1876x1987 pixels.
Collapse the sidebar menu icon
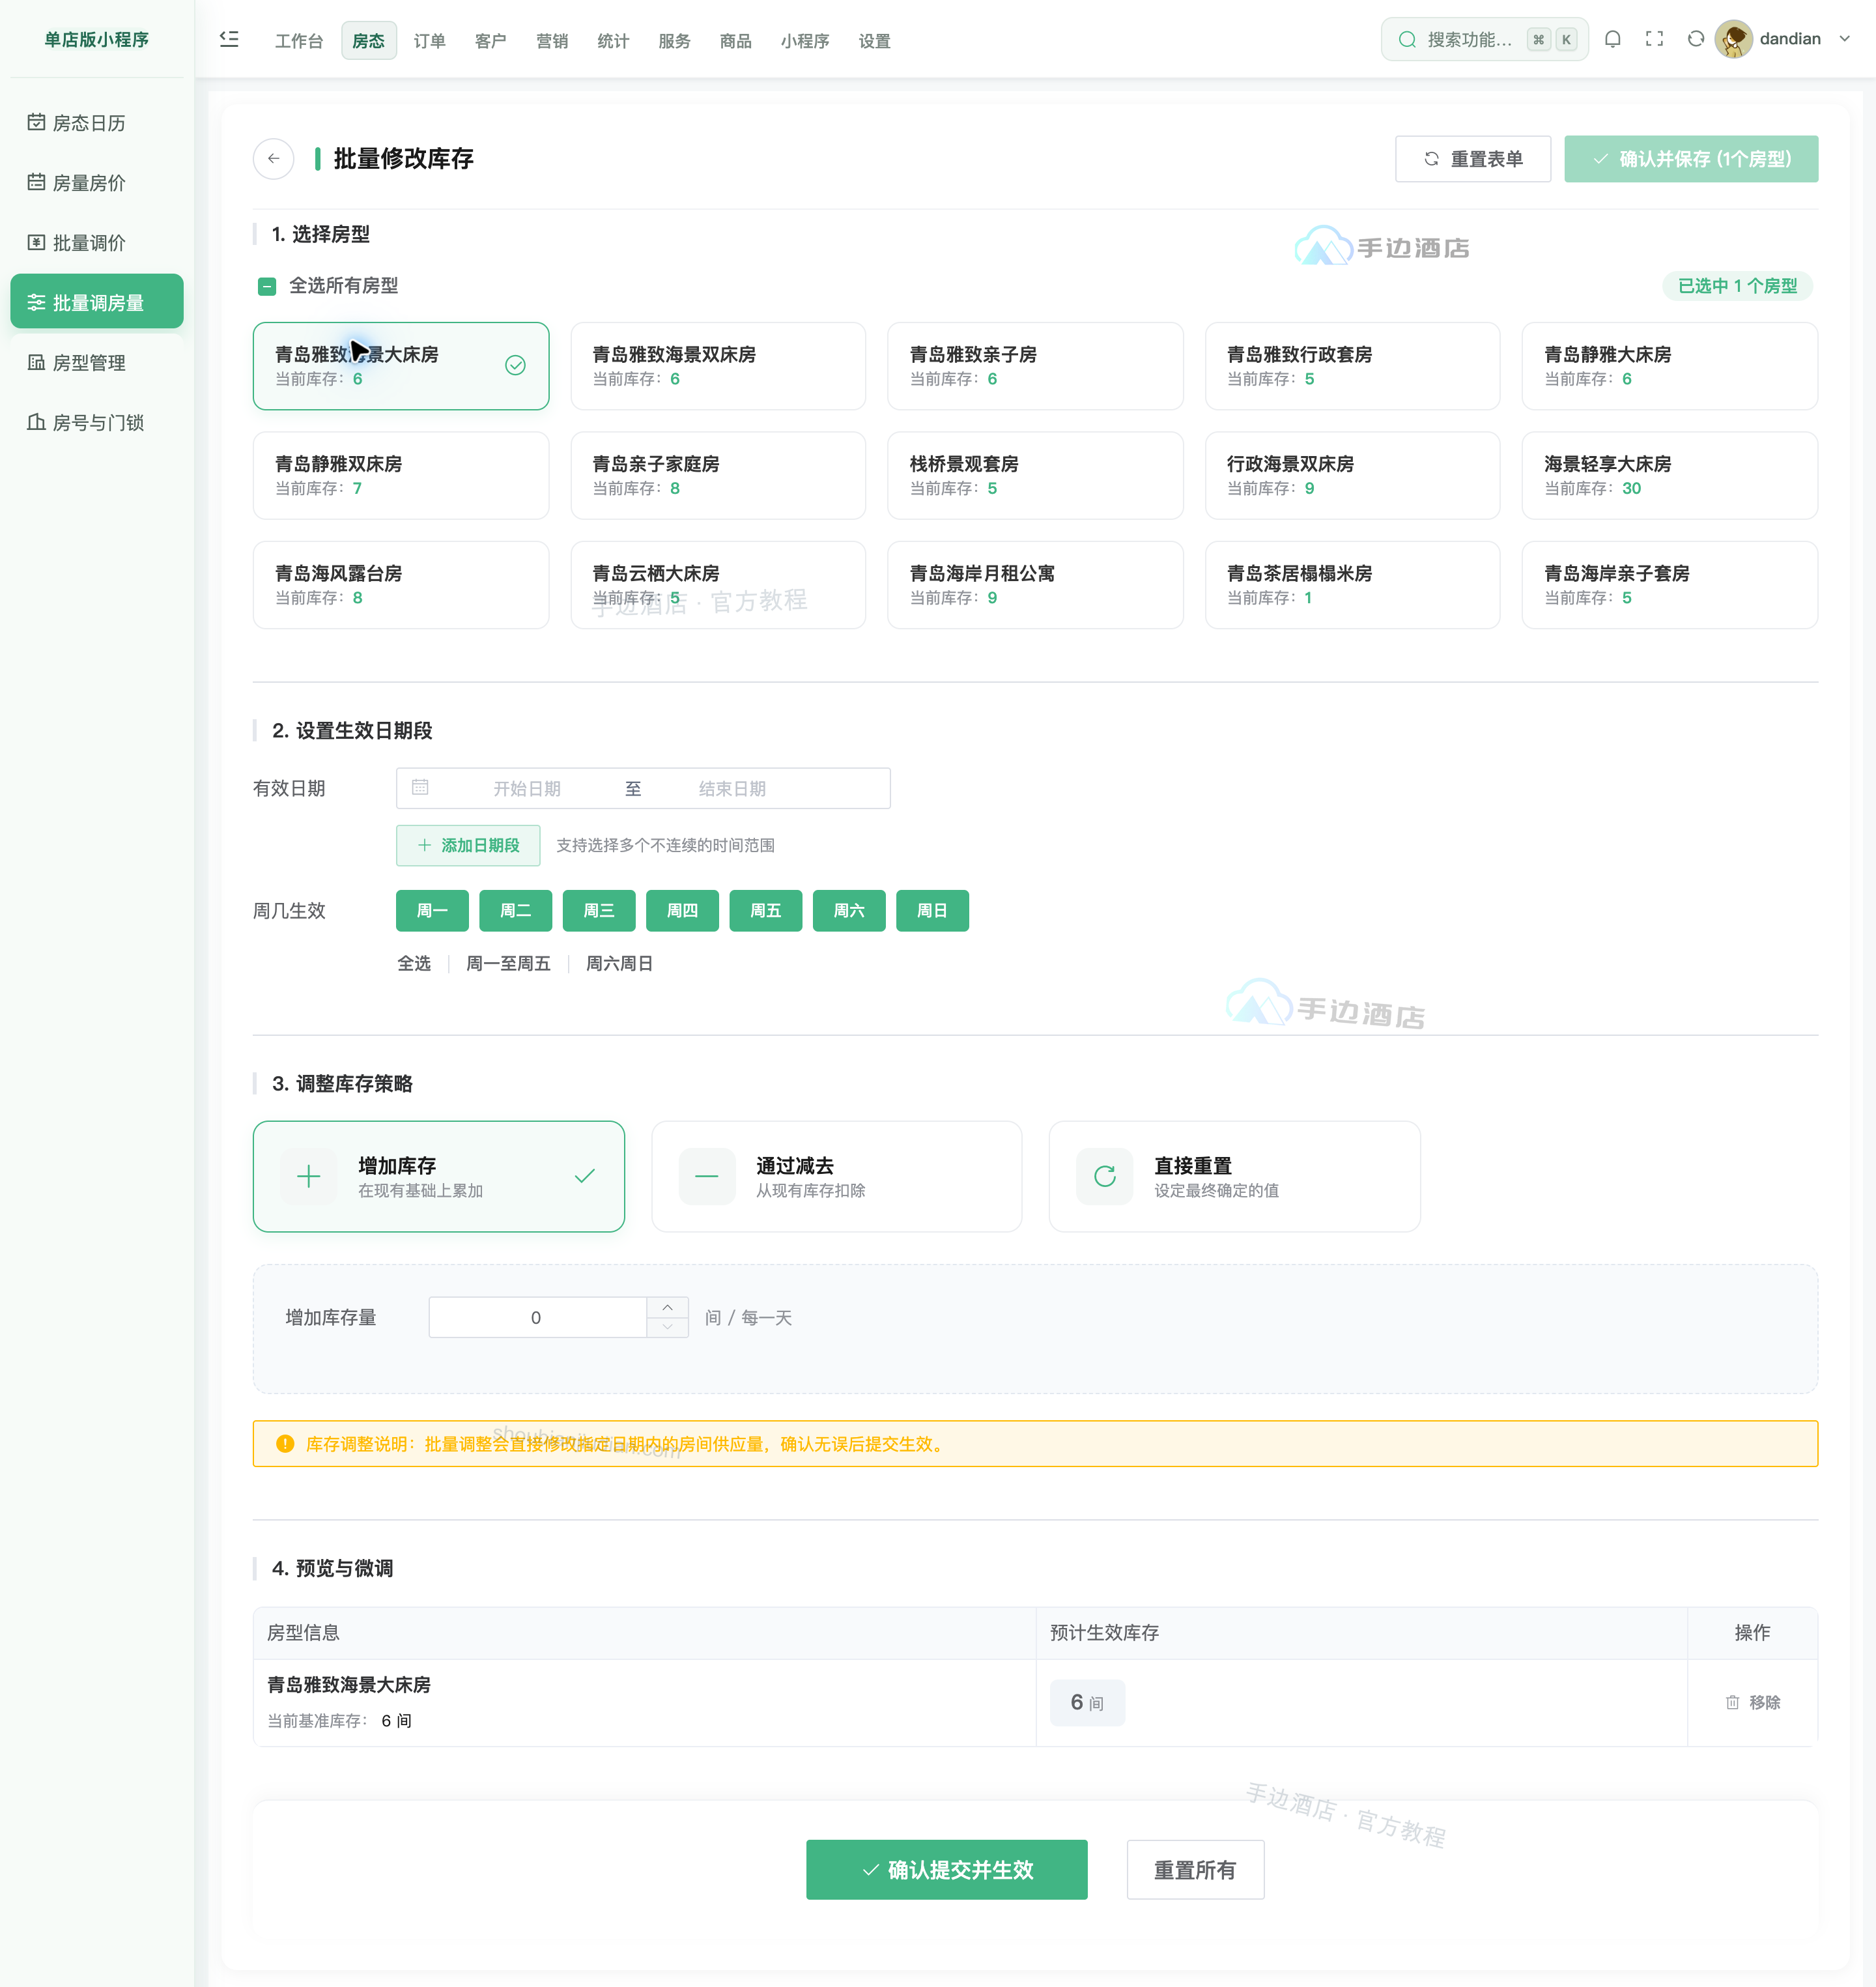click(x=229, y=39)
